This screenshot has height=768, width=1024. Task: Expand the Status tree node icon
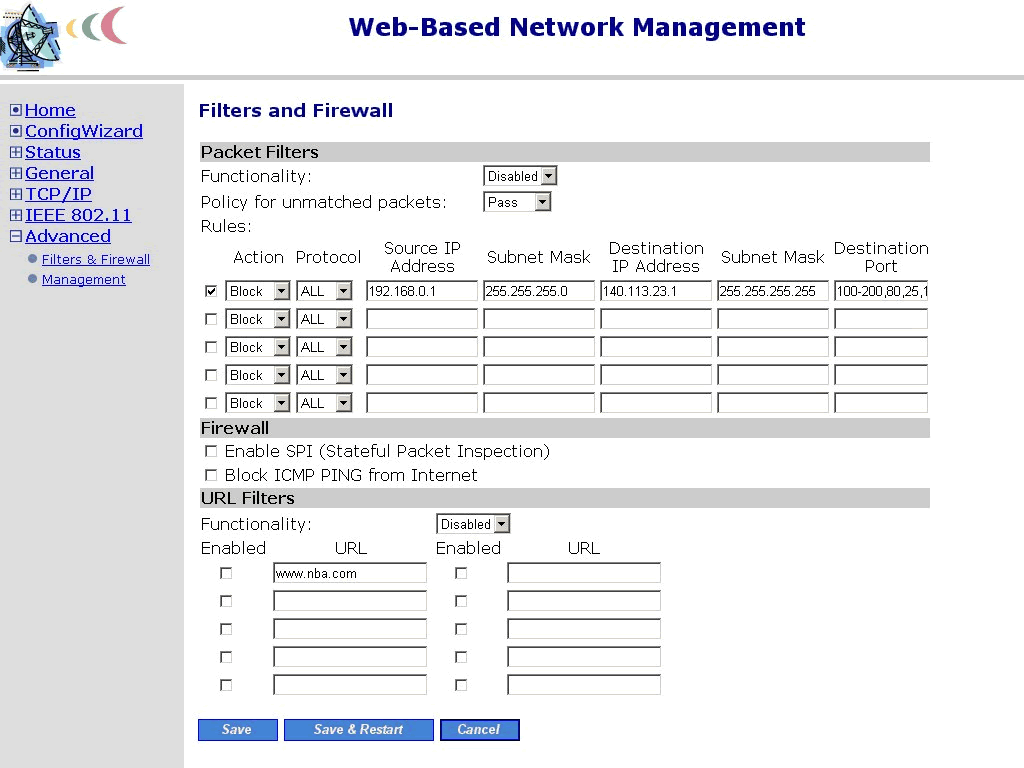tap(15, 152)
